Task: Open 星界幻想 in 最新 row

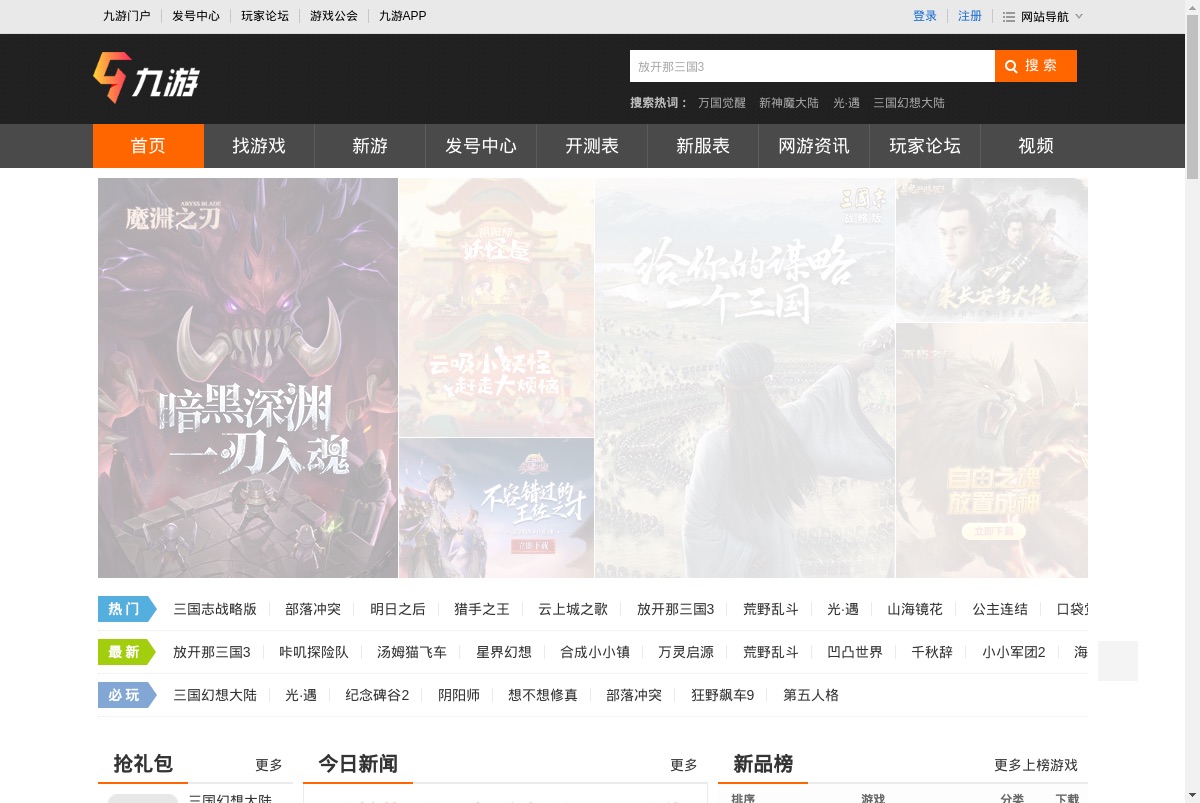Action: click(x=504, y=652)
